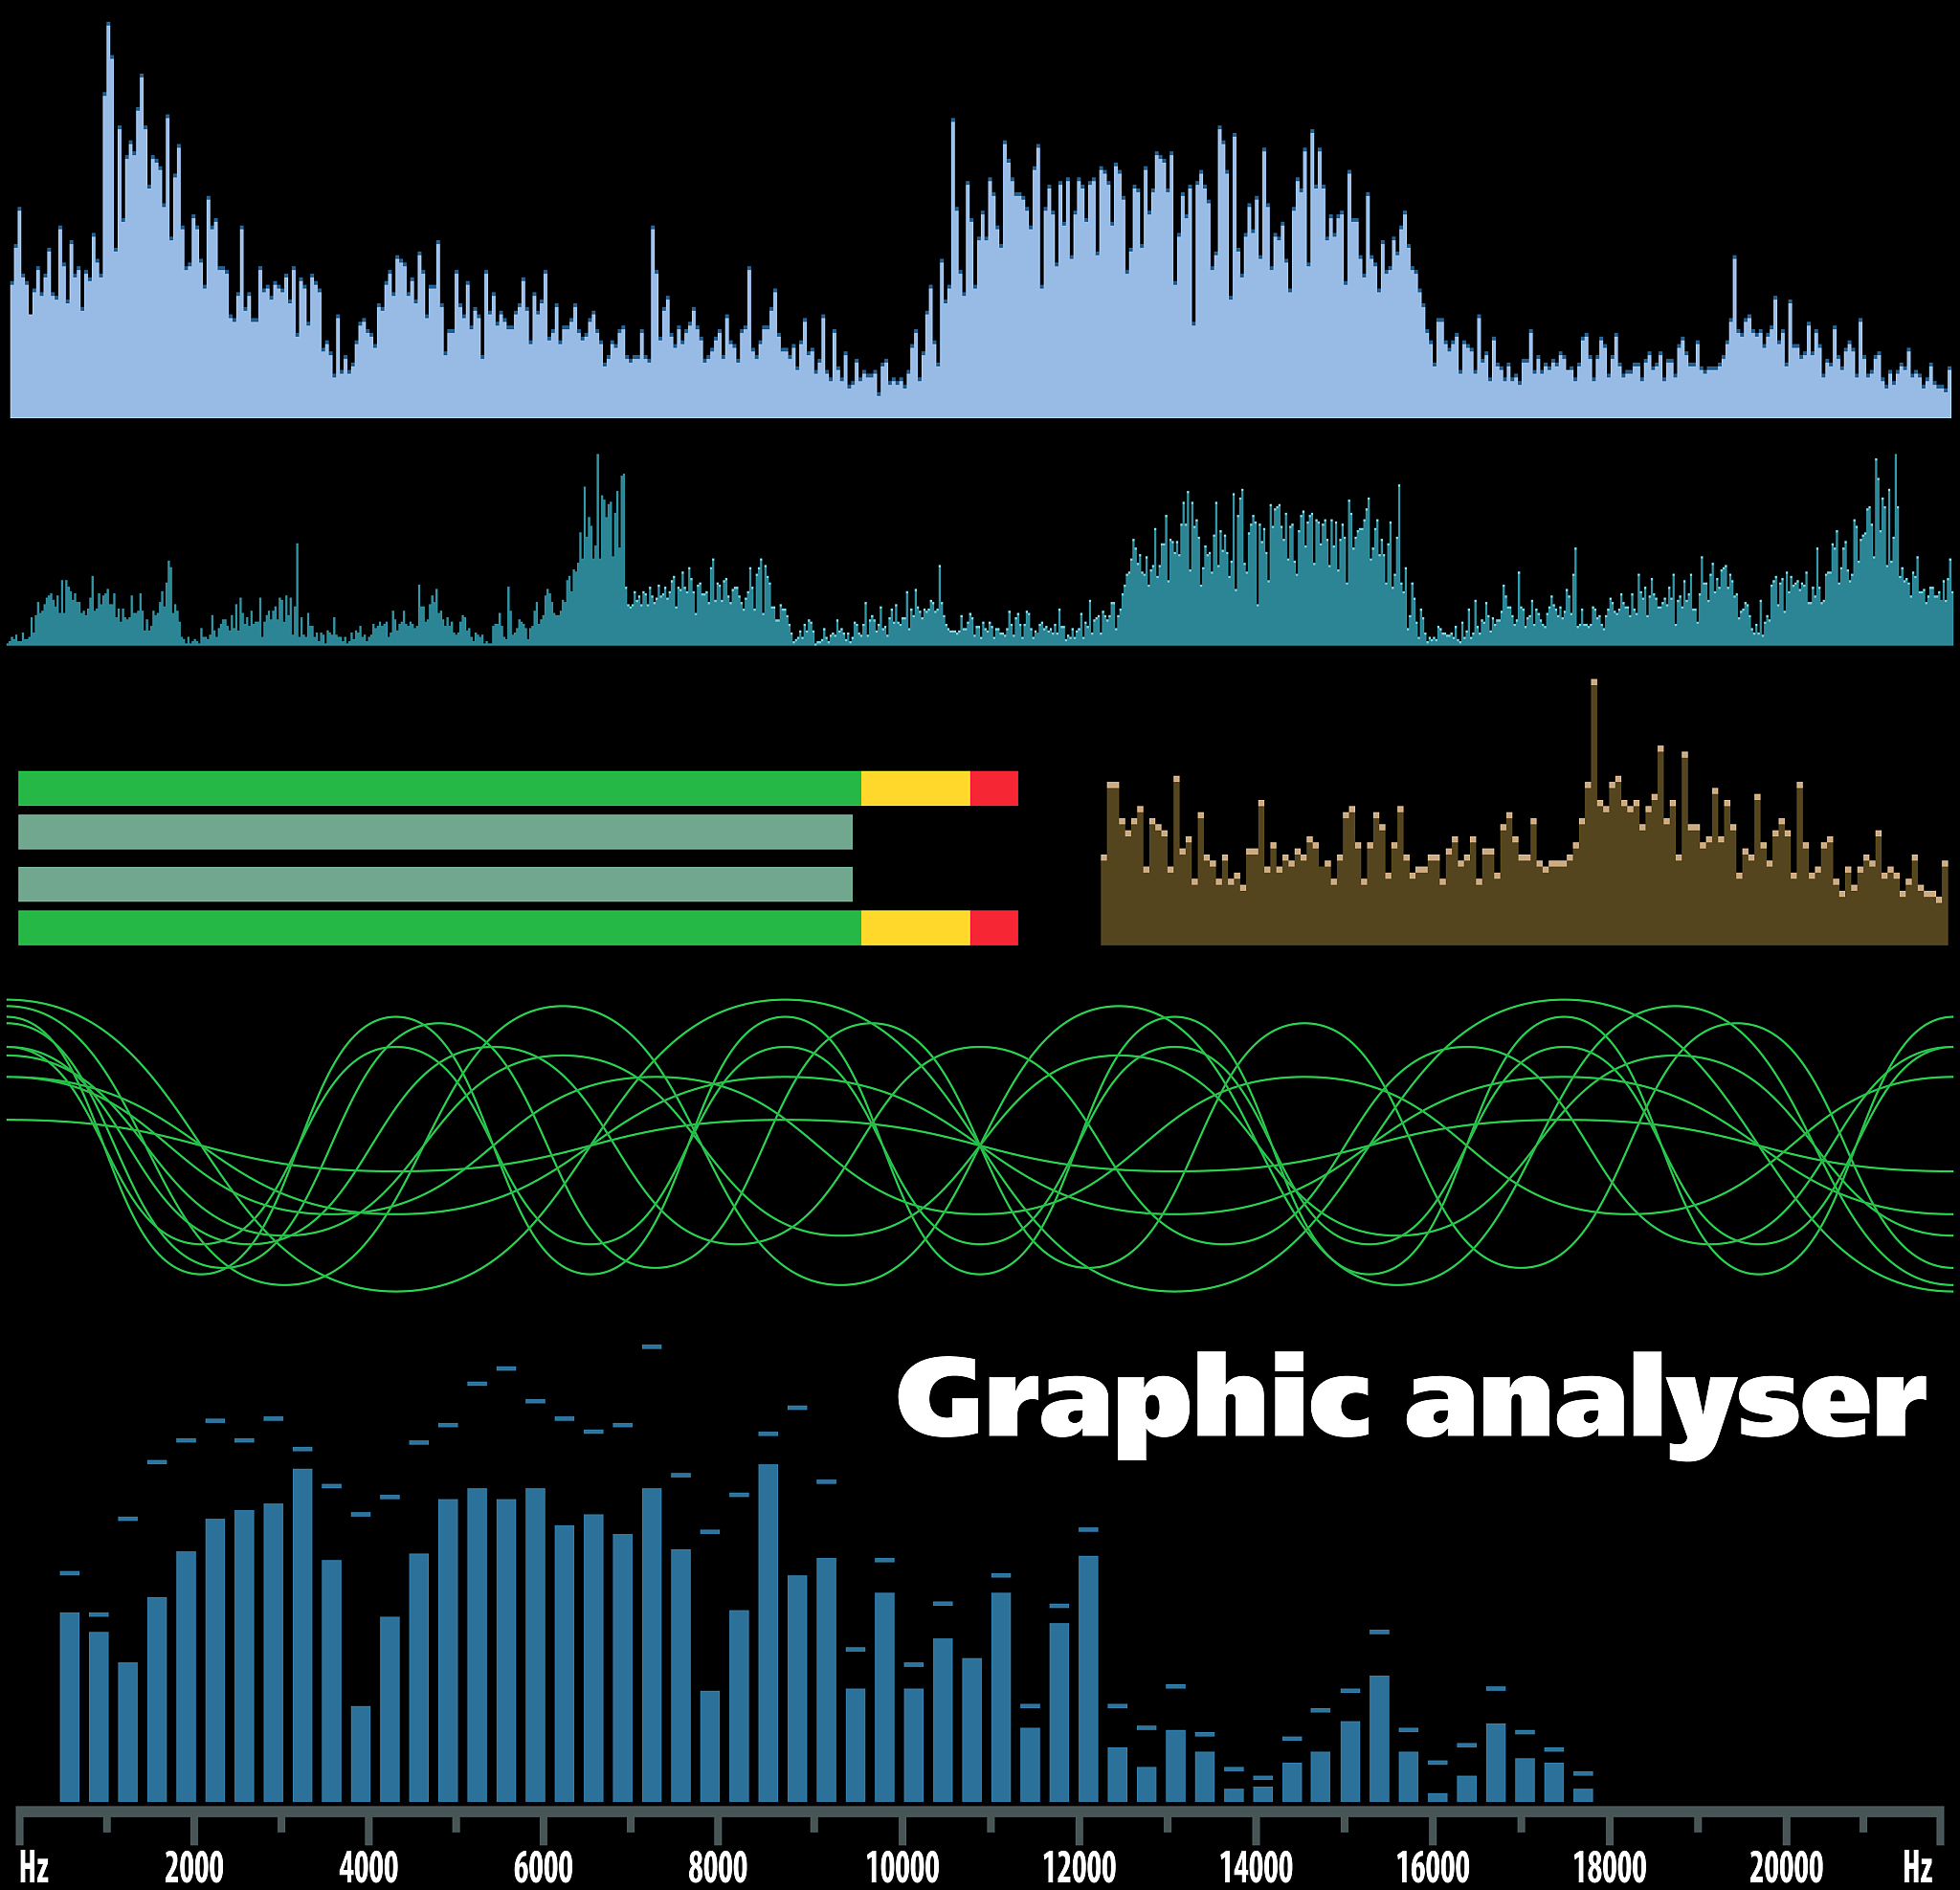Click the lower pale green meter bar
The width and height of the screenshot is (1960, 1890).
(x=435, y=884)
